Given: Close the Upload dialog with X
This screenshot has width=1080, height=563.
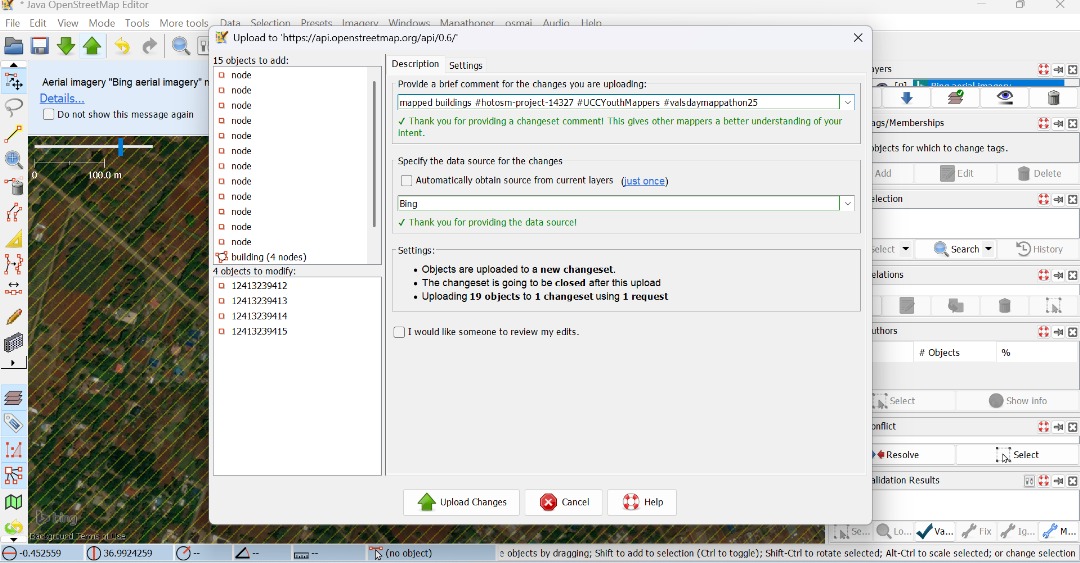Looking at the screenshot, I should point(858,38).
